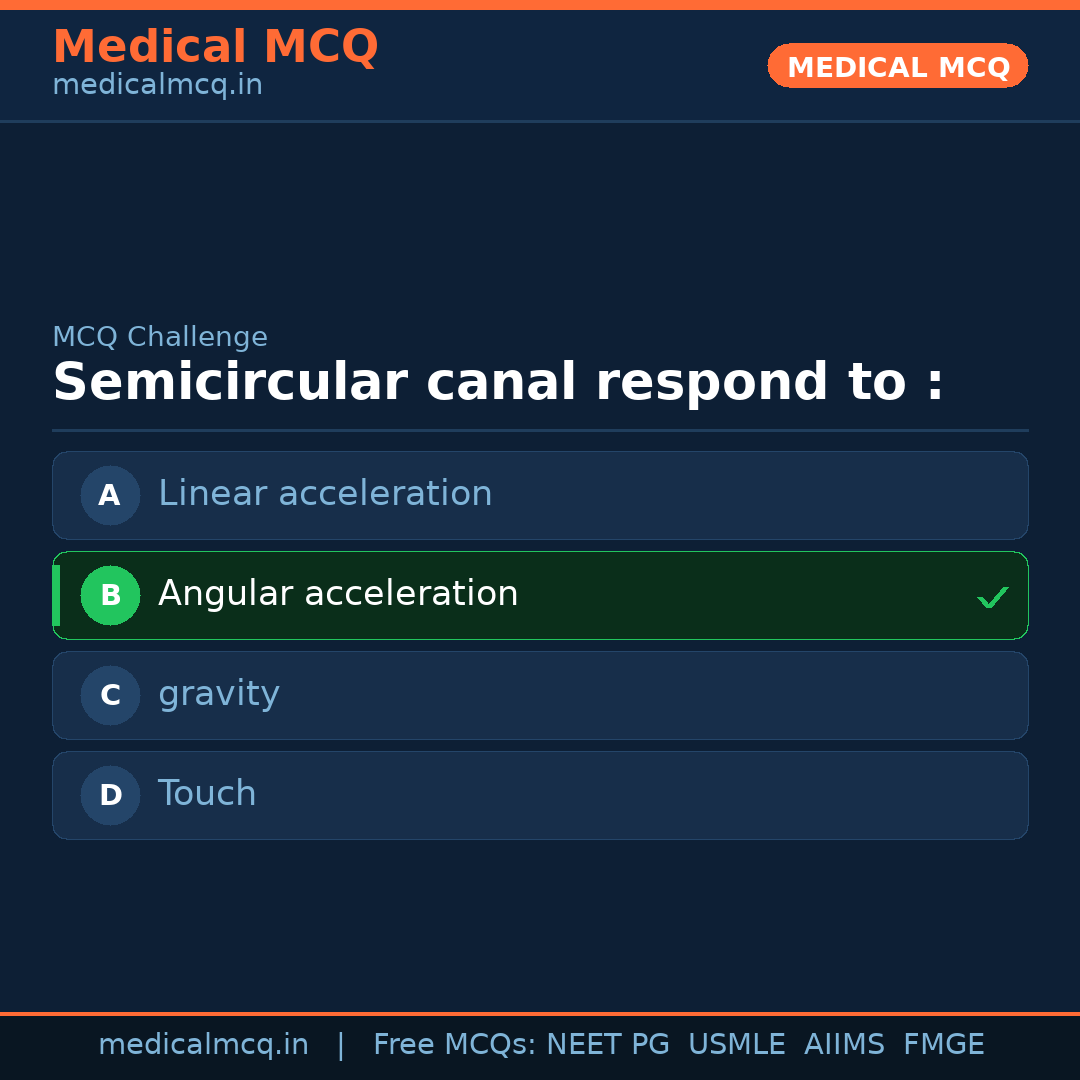Open the medicalmcq.in link under the header title
This screenshot has width=1080, height=1080.
pos(157,86)
